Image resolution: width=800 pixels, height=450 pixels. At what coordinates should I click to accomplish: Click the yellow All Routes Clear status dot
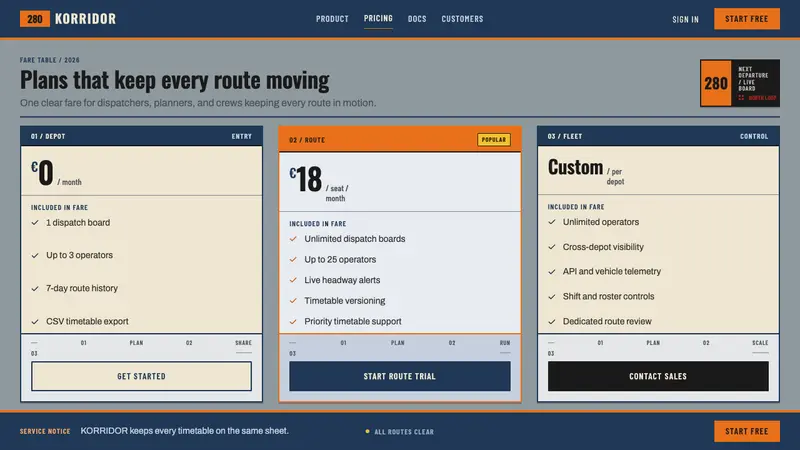367,432
